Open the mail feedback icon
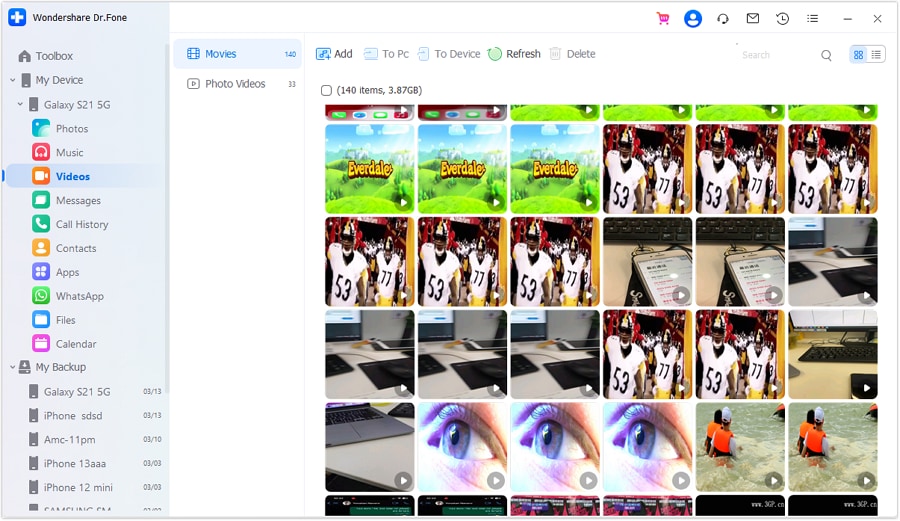 752,18
